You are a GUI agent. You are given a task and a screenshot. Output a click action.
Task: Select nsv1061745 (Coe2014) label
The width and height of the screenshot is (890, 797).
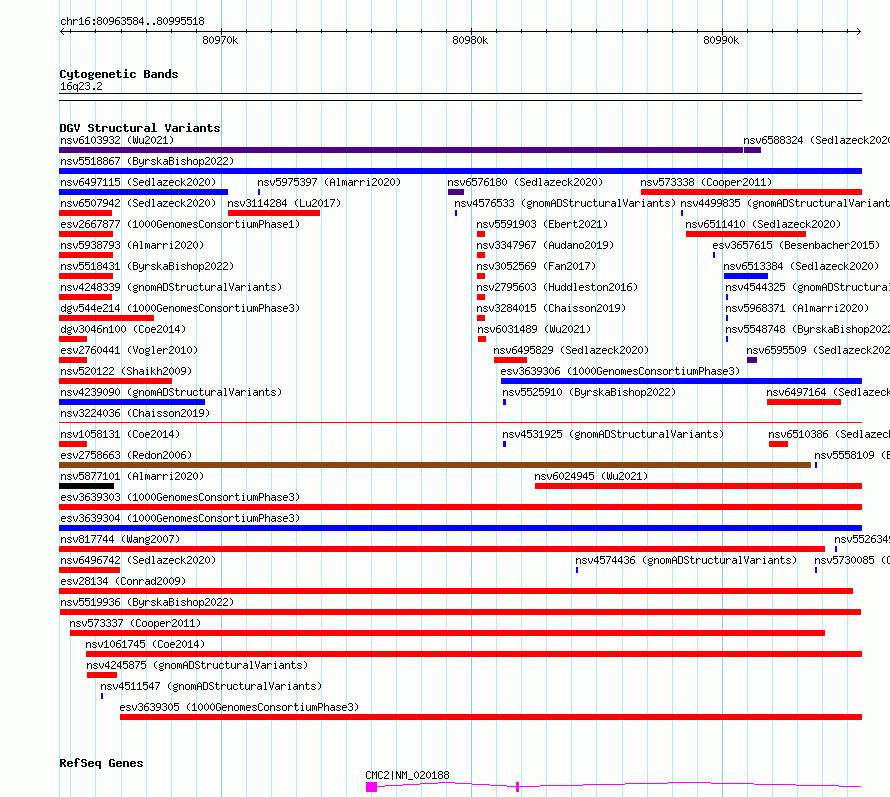(145, 644)
